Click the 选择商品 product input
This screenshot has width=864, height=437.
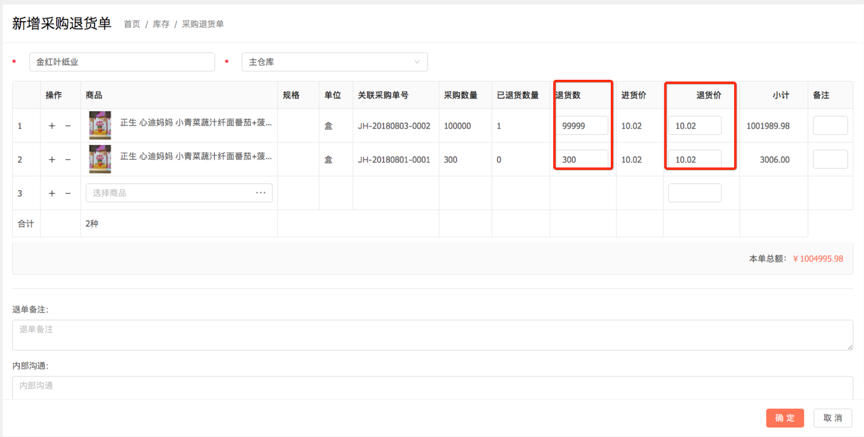179,193
